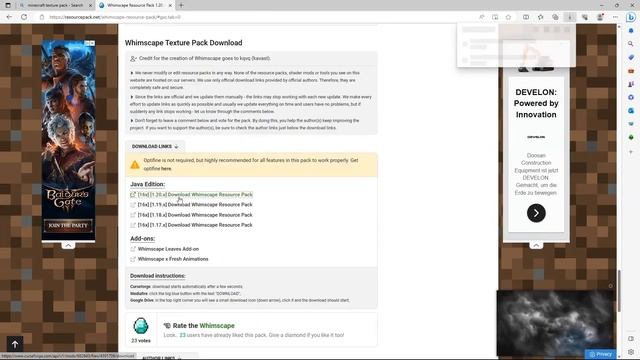
Task: Open the Downloads toolbar icon
Action: coord(570,17)
